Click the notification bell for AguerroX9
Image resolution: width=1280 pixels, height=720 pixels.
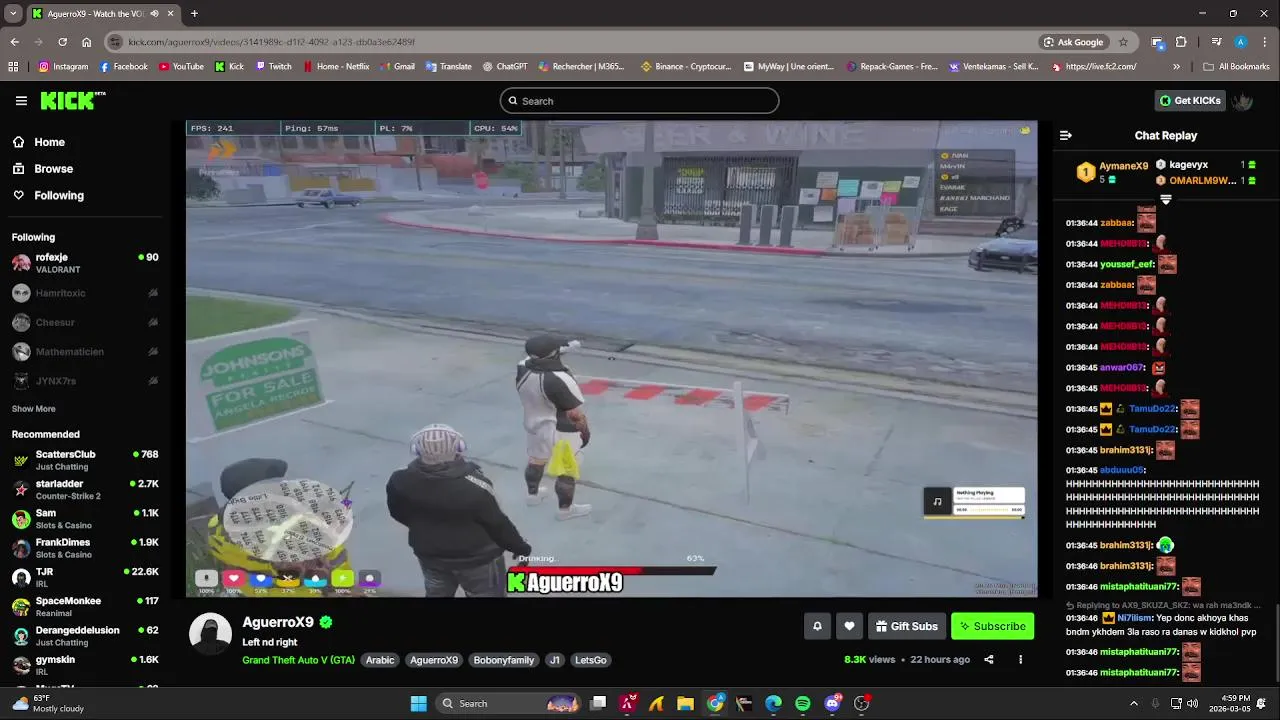pos(817,626)
